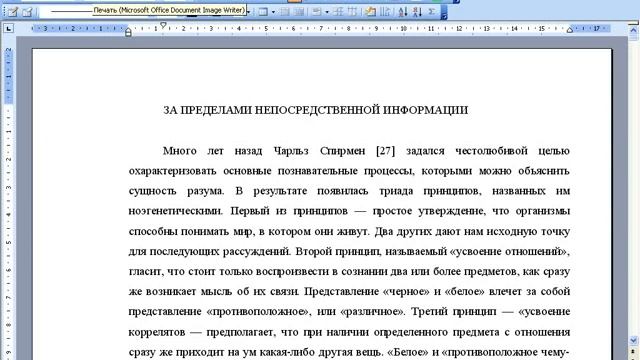Click the AutoSum sigma icon
This screenshot has height=360, width=640.
(431, 12)
